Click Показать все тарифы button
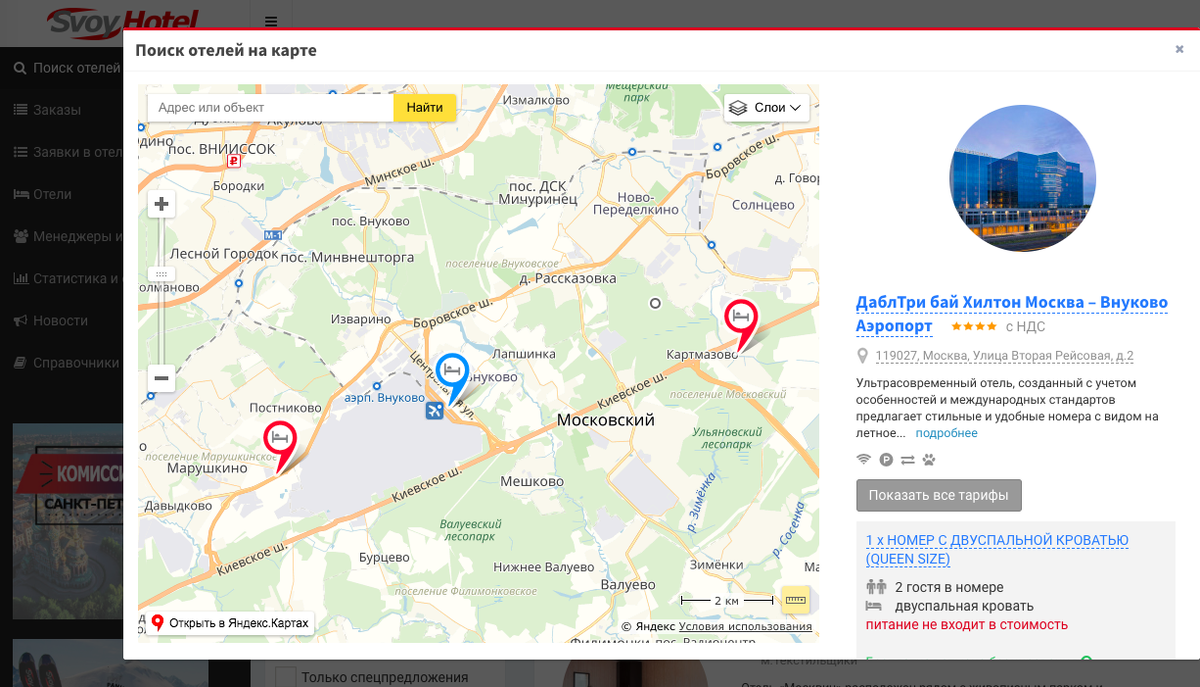 [x=939, y=495]
